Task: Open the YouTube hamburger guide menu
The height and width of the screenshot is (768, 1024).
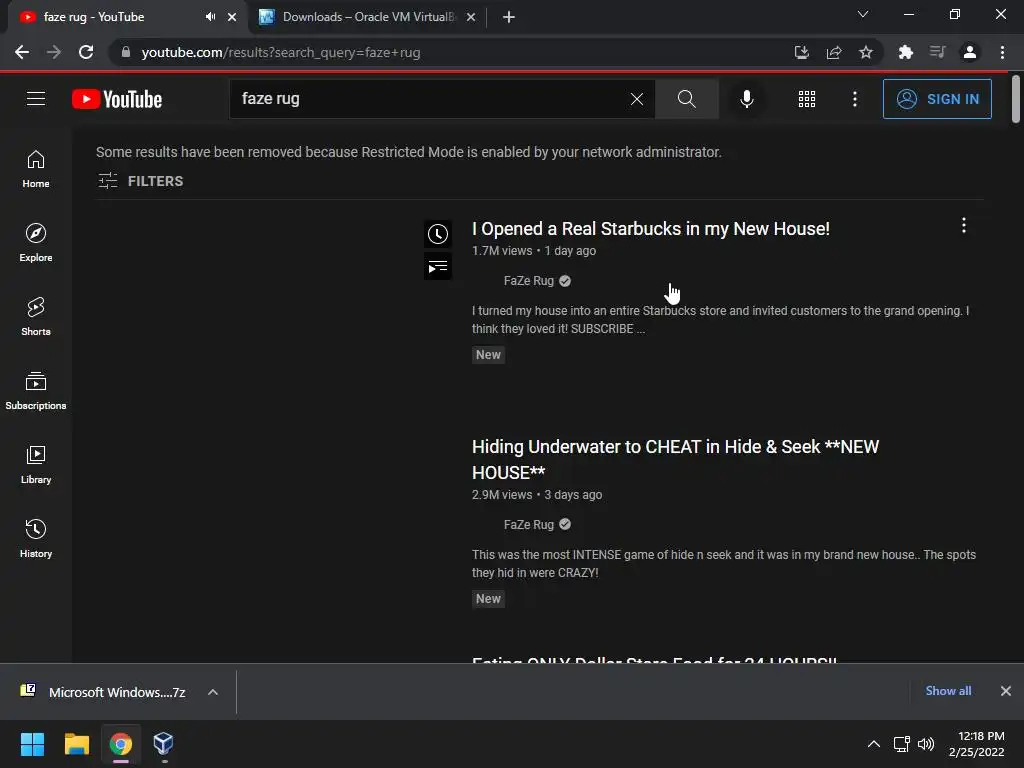Action: point(36,99)
